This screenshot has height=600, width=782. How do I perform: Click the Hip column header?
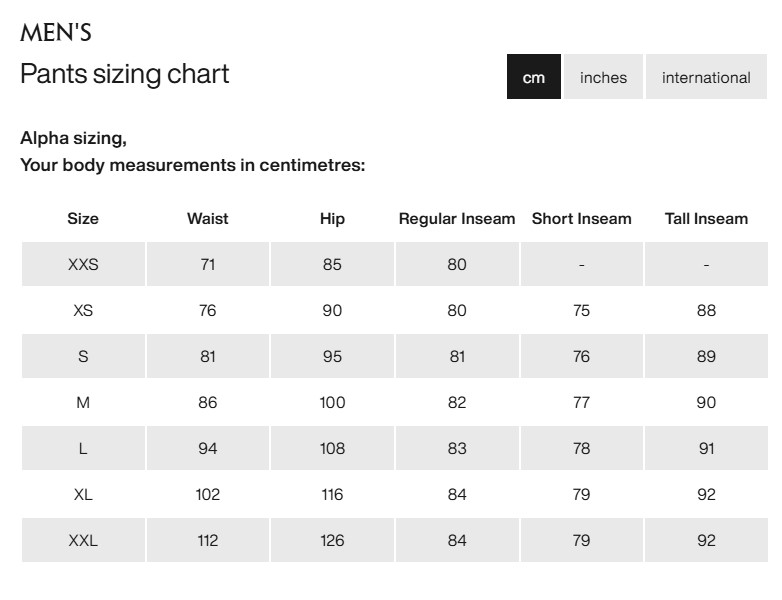tap(332, 219)
